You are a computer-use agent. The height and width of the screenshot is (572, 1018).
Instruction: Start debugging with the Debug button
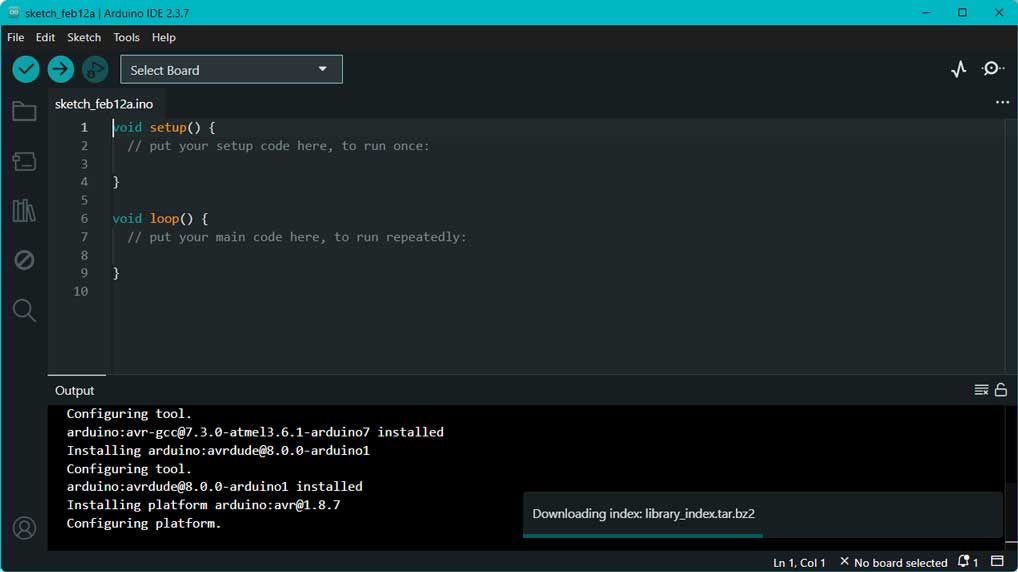(95, 69)
